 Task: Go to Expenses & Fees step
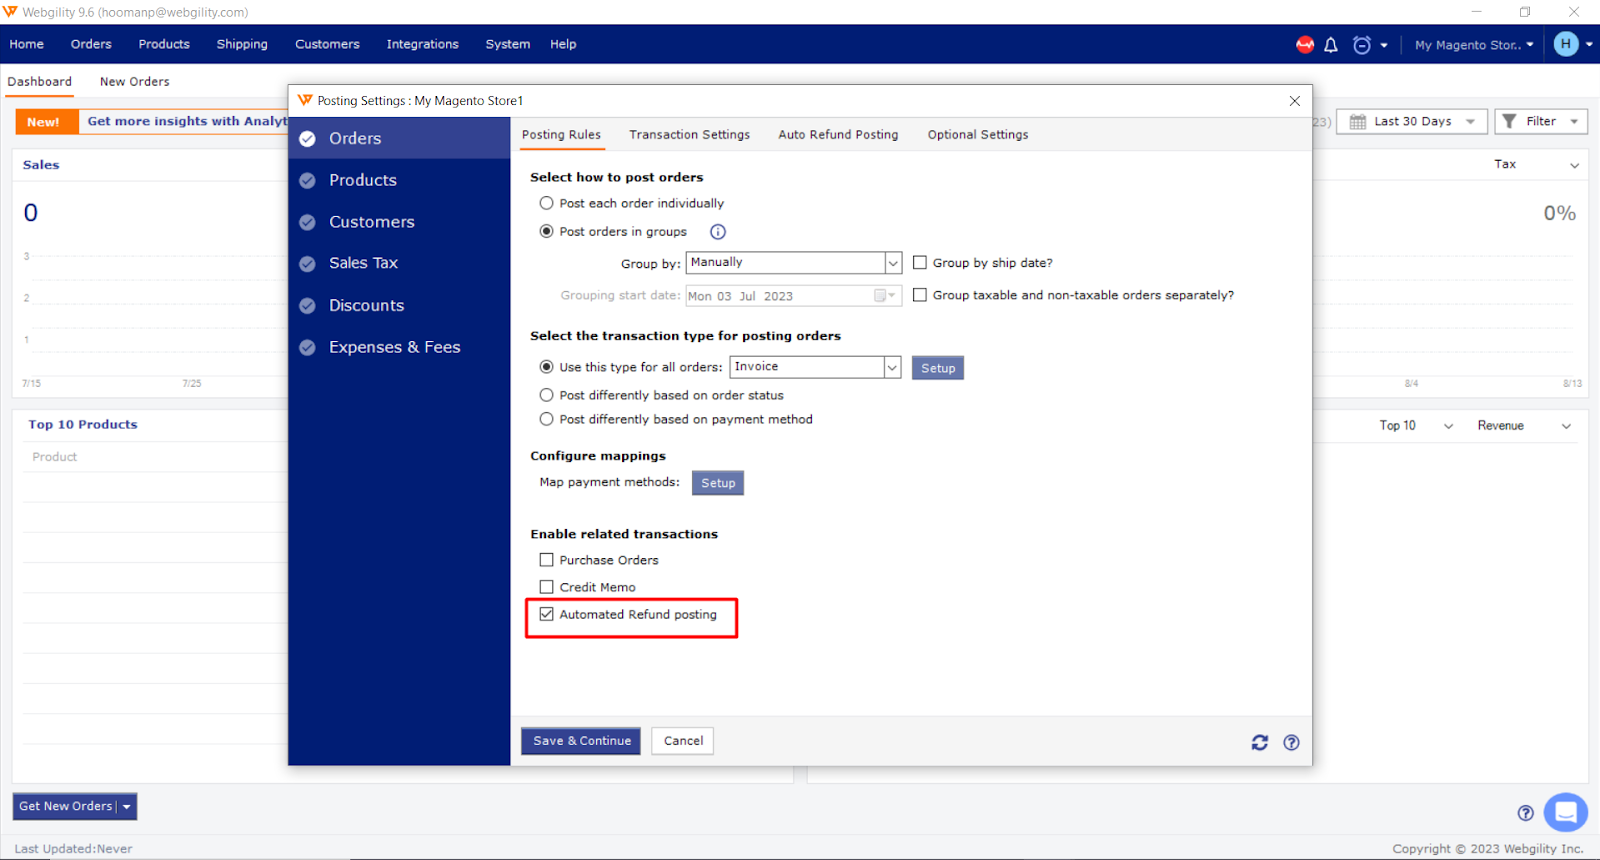coord(394,347)
